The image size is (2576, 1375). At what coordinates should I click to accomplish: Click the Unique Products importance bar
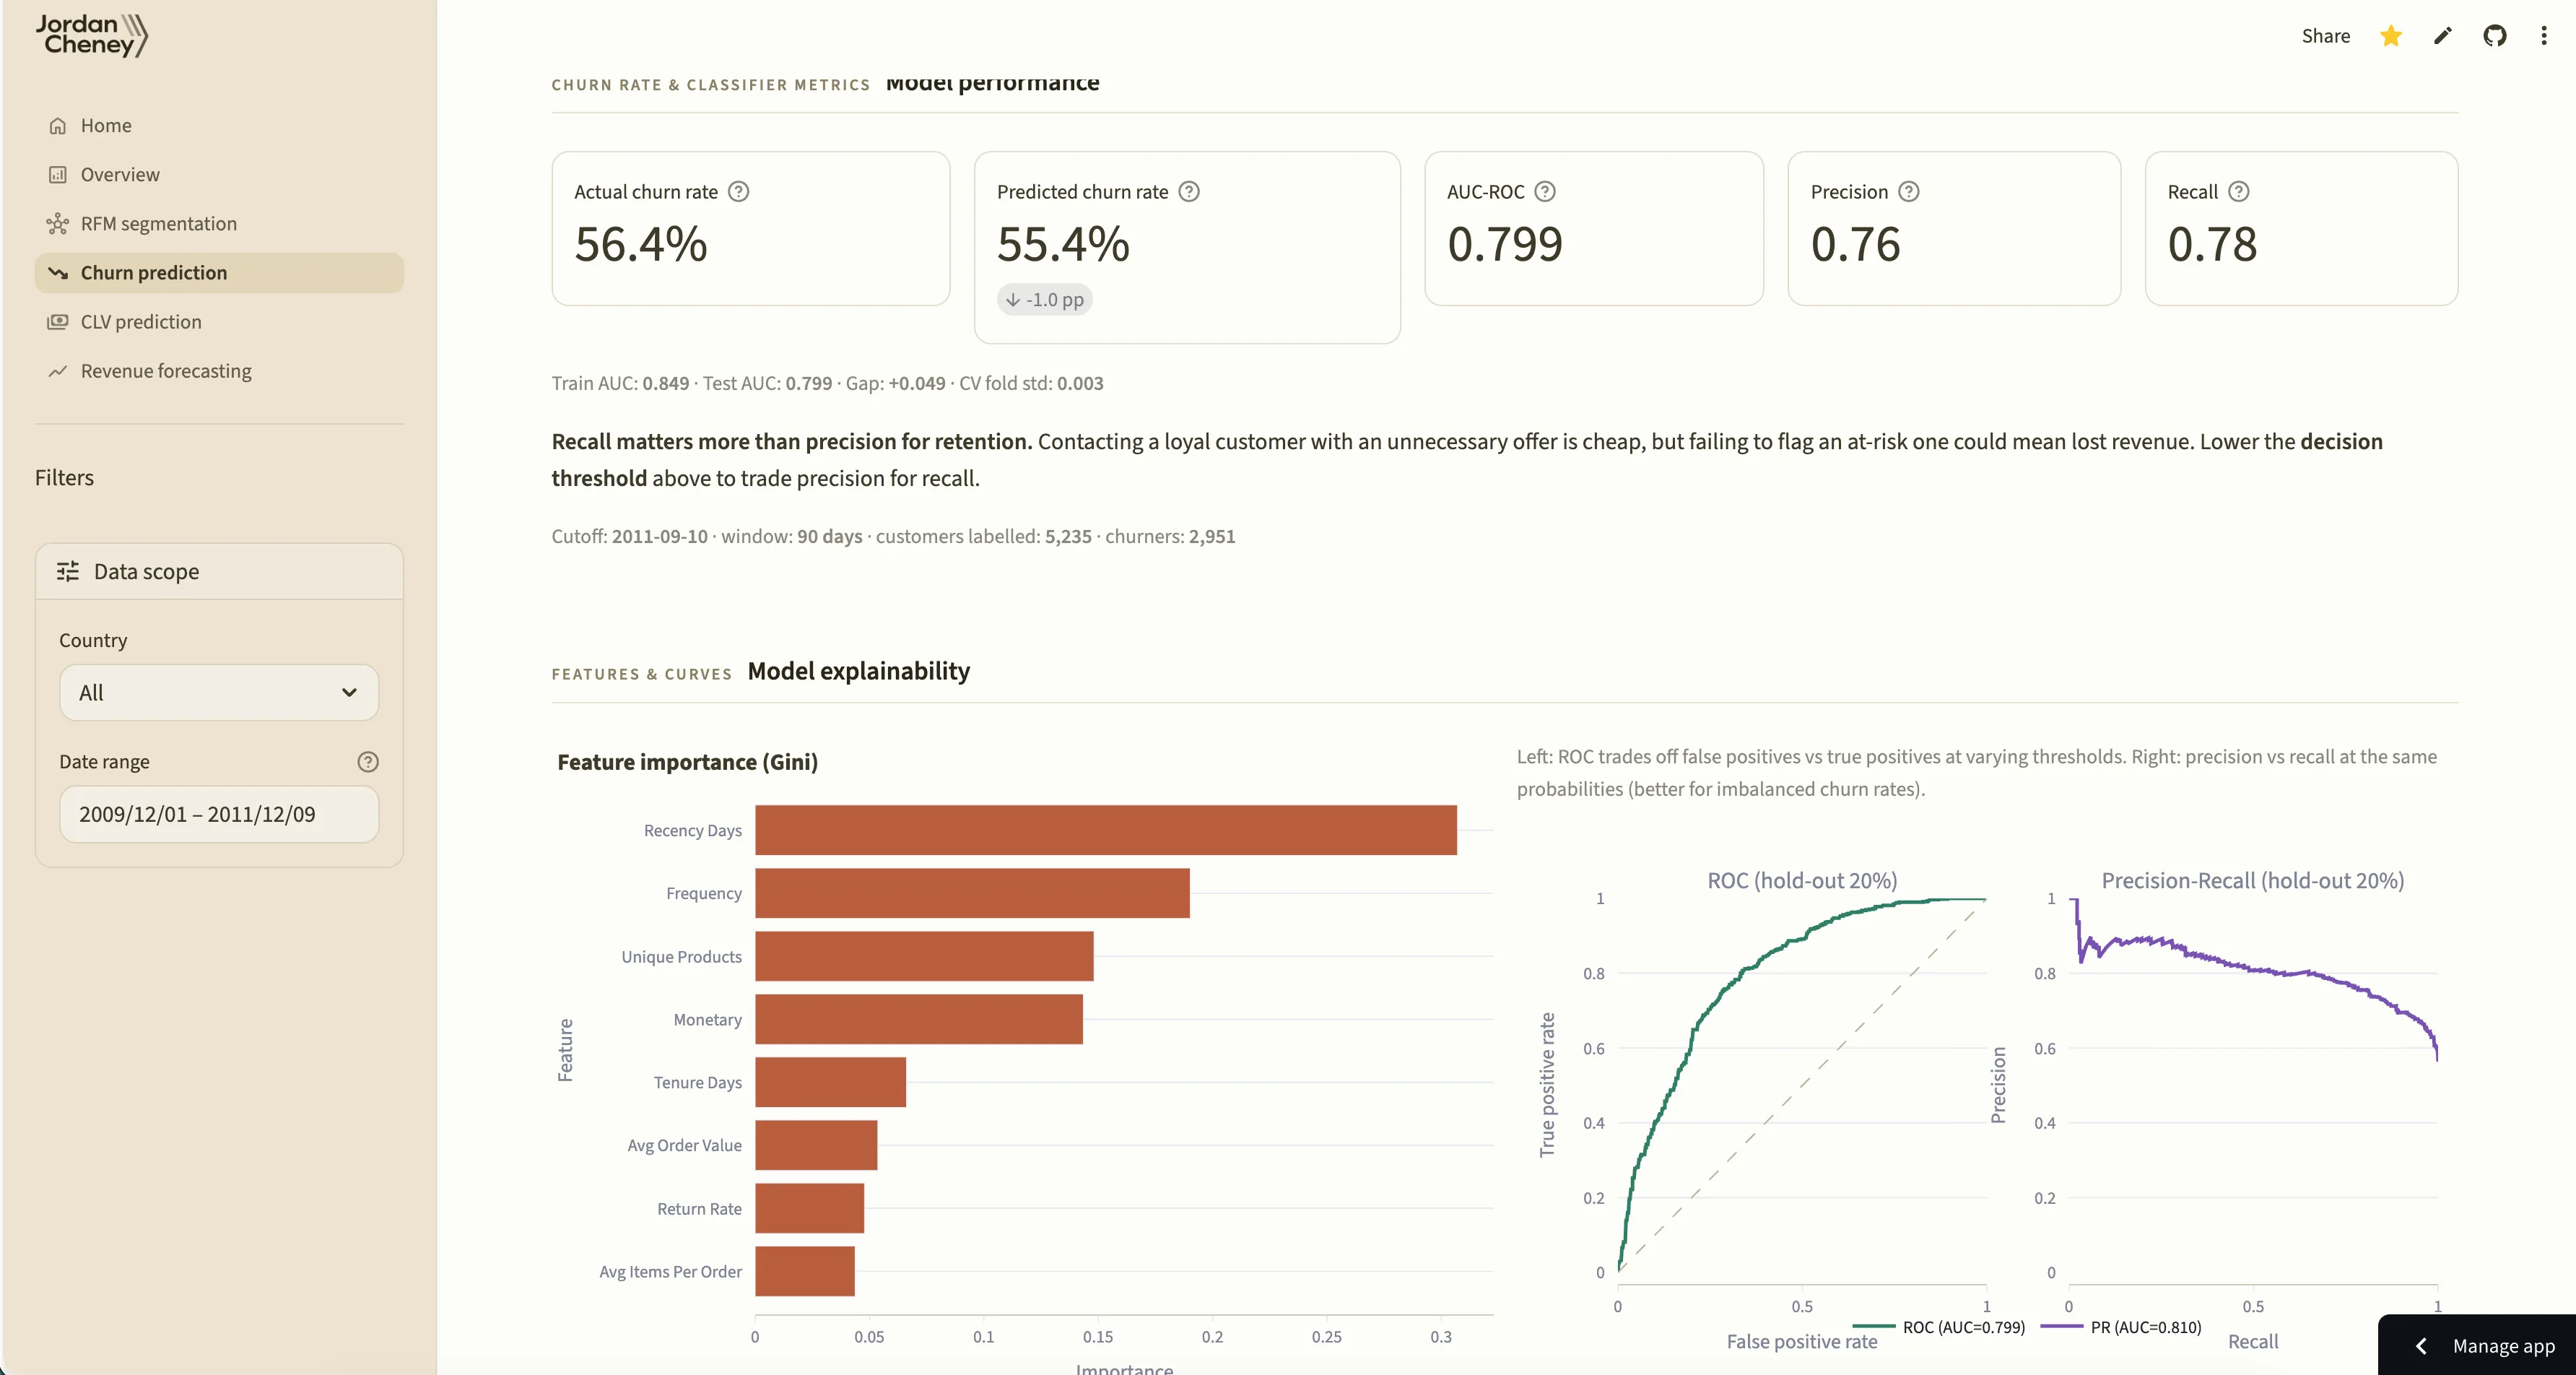tap(924, 956)
